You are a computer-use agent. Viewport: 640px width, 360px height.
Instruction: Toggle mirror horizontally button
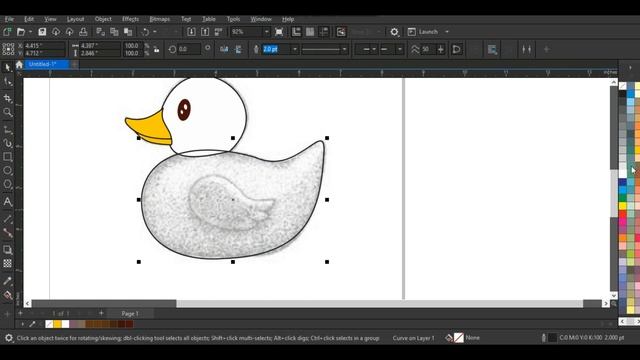click(224, 49)
